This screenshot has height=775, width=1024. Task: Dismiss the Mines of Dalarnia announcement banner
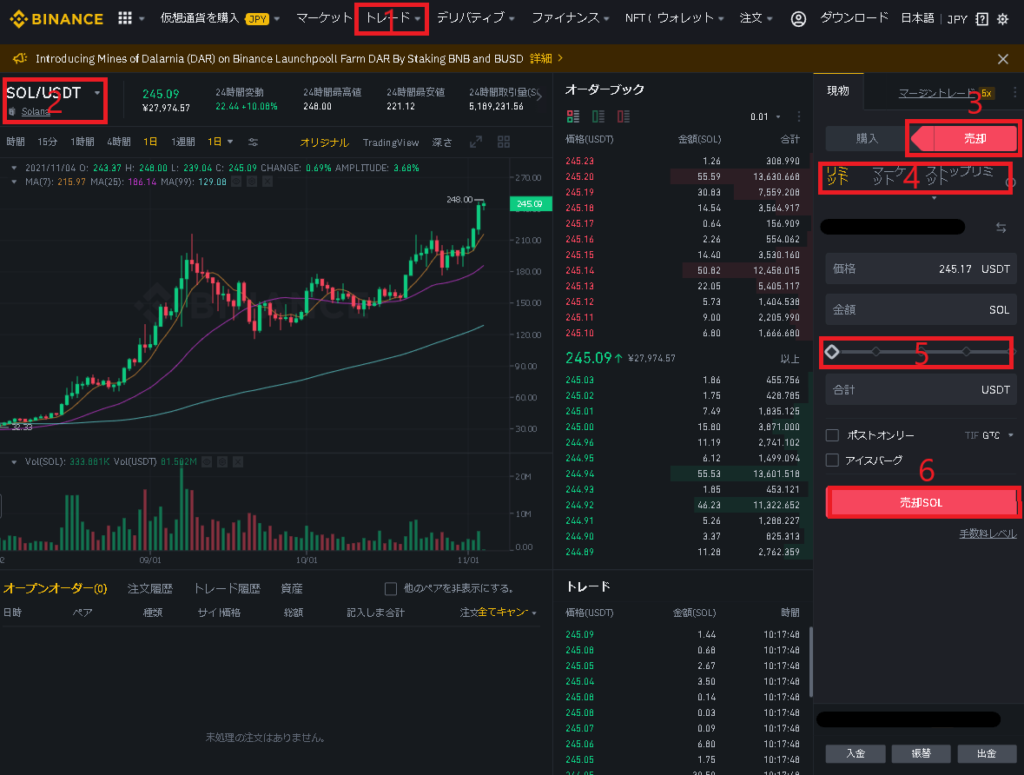coord(1003,59)
